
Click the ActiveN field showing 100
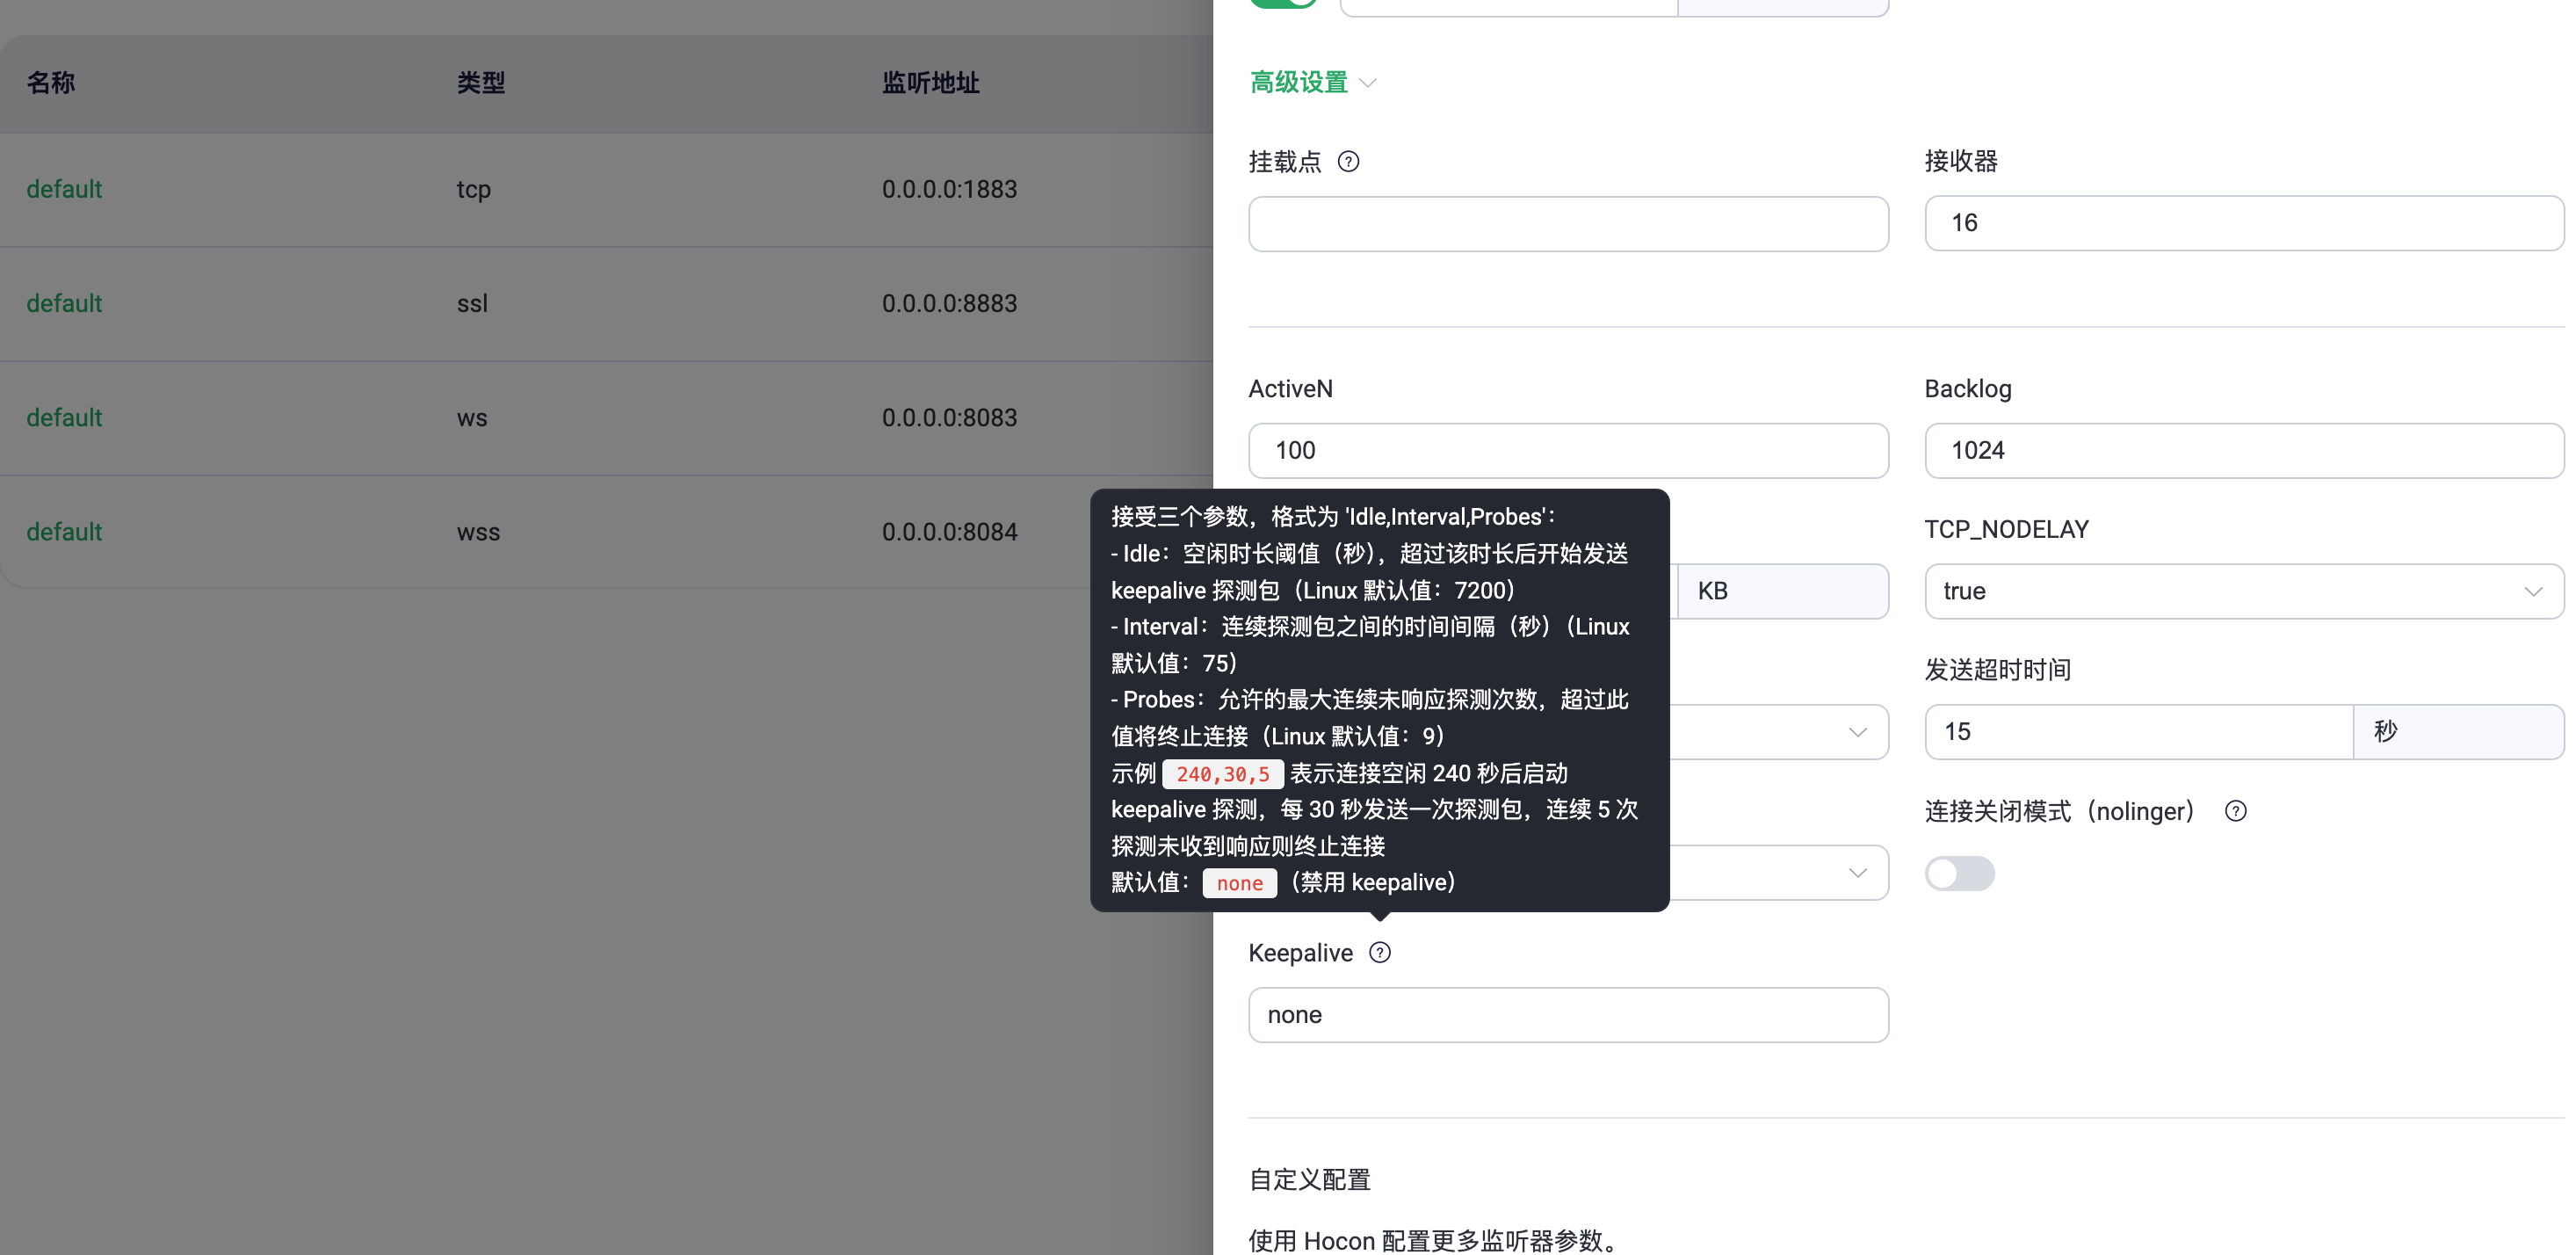point(1568,451)
